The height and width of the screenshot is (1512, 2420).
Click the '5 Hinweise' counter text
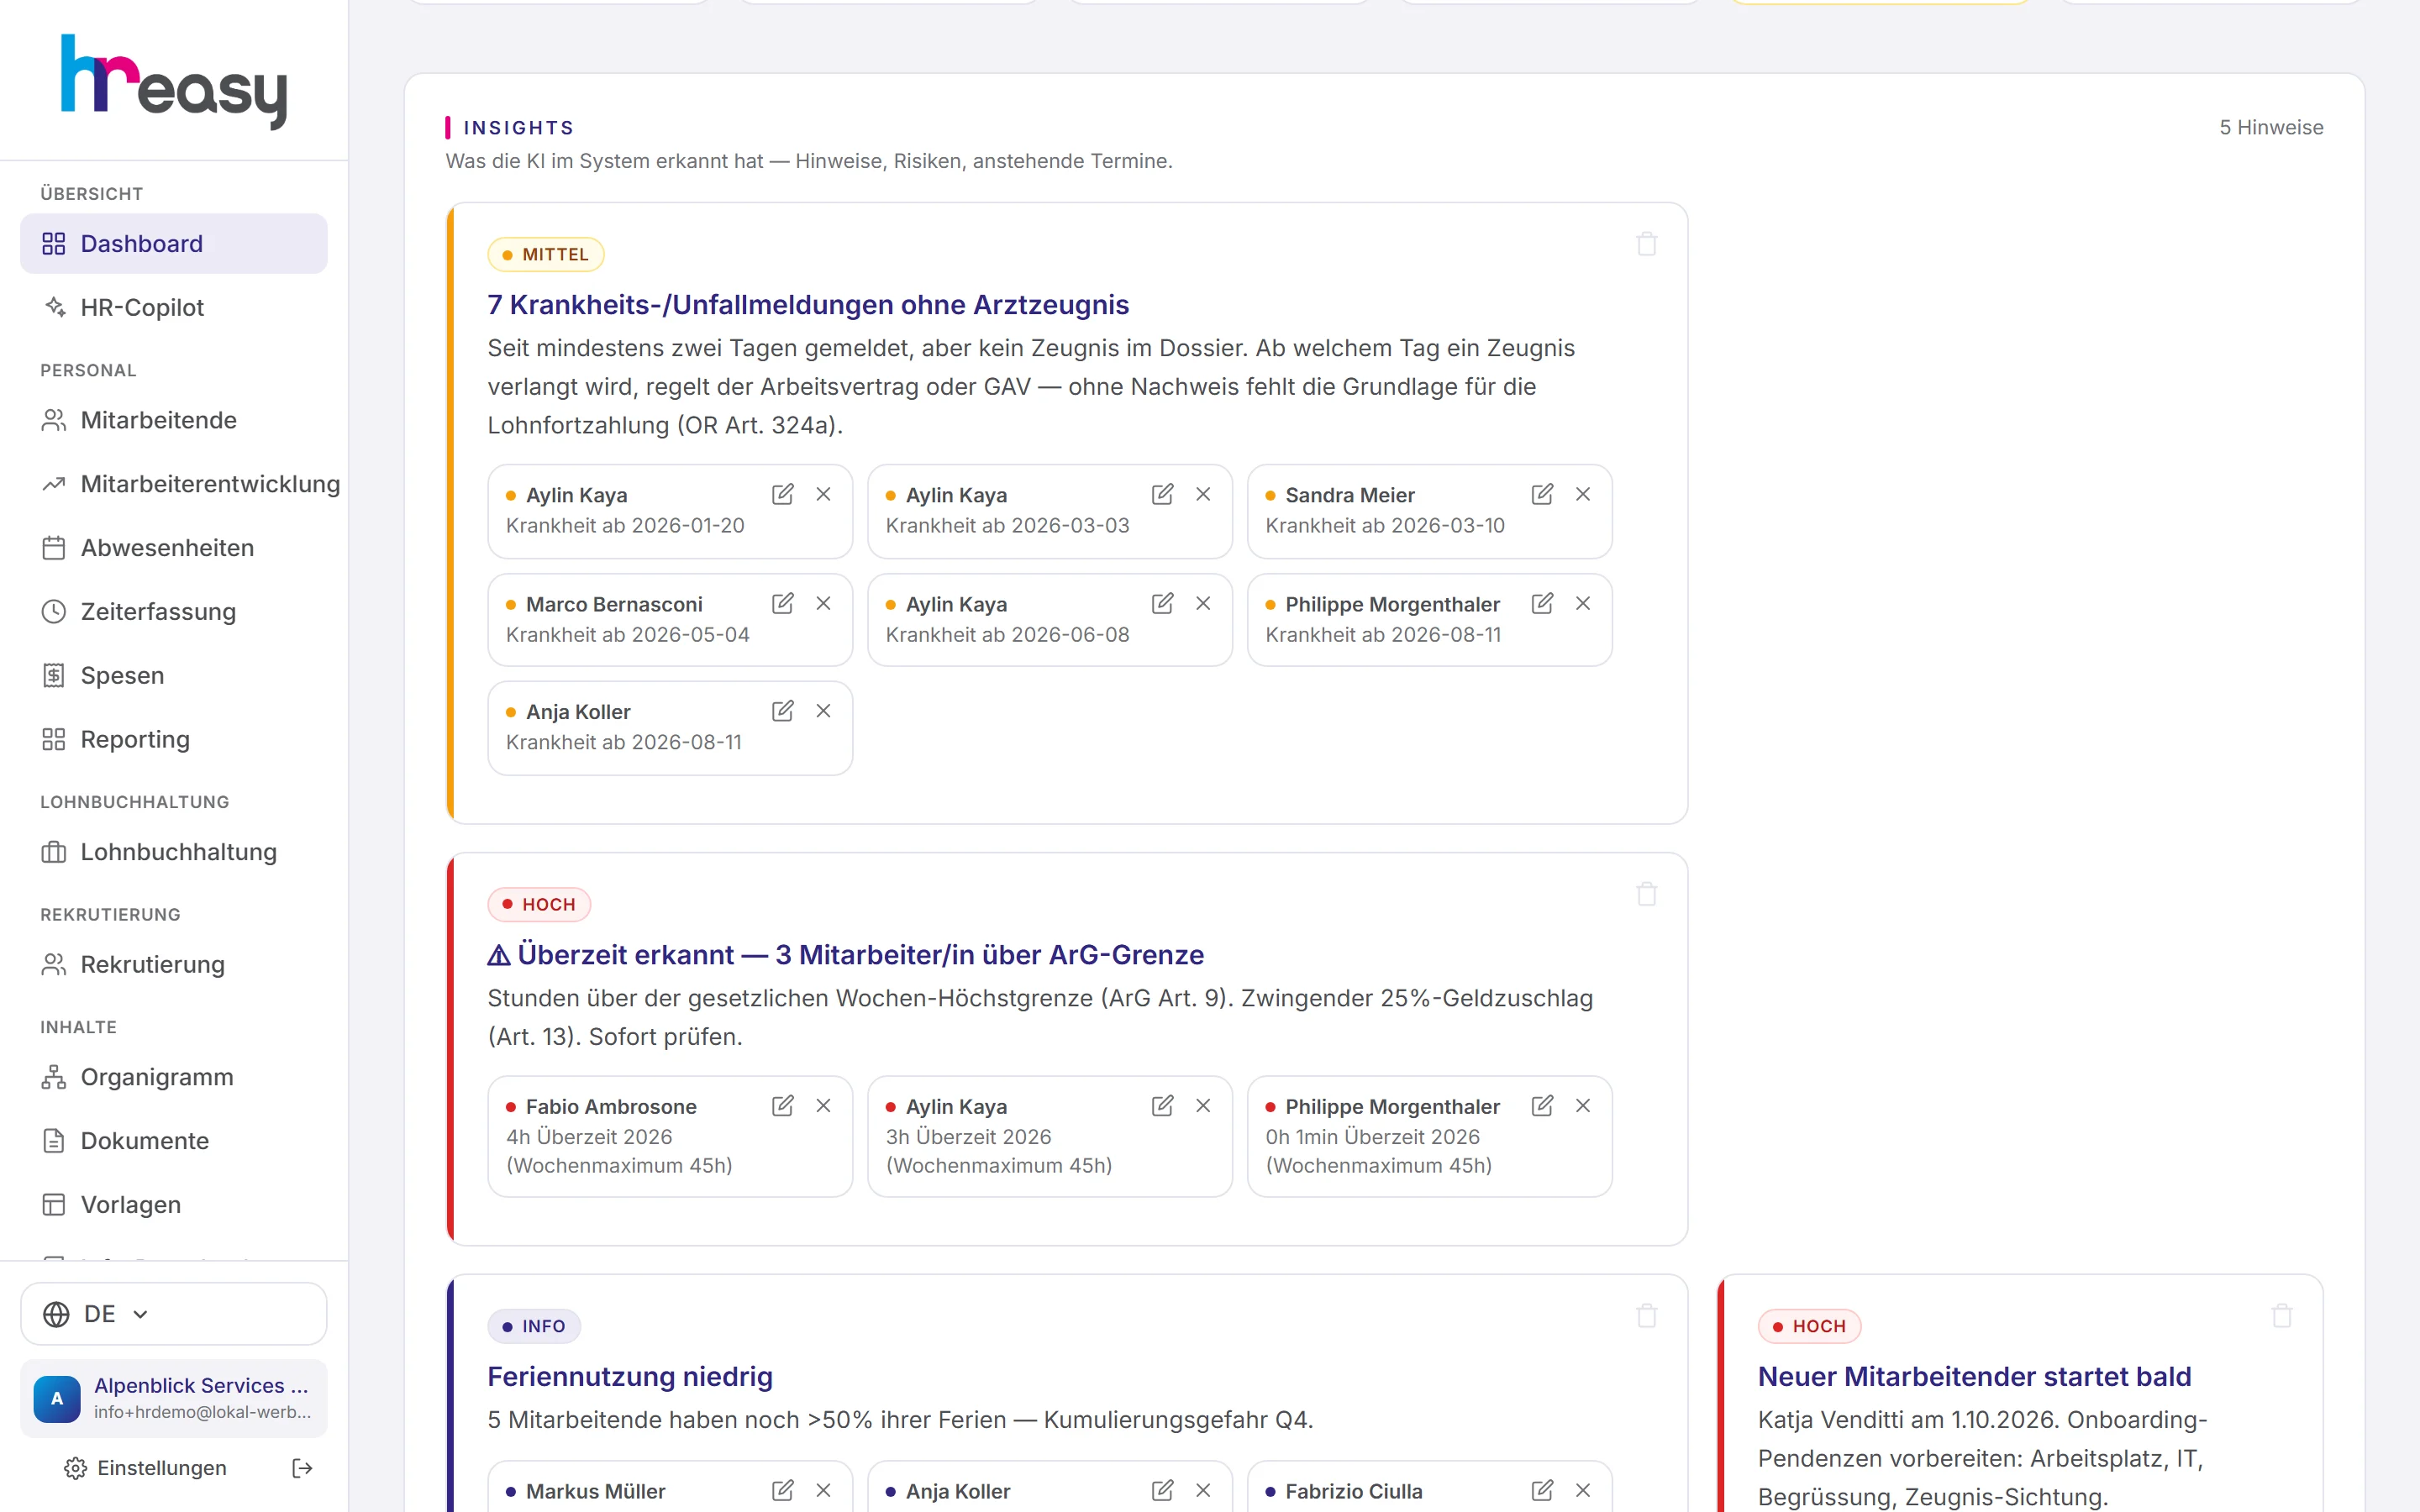click(x=2271, y=128)
